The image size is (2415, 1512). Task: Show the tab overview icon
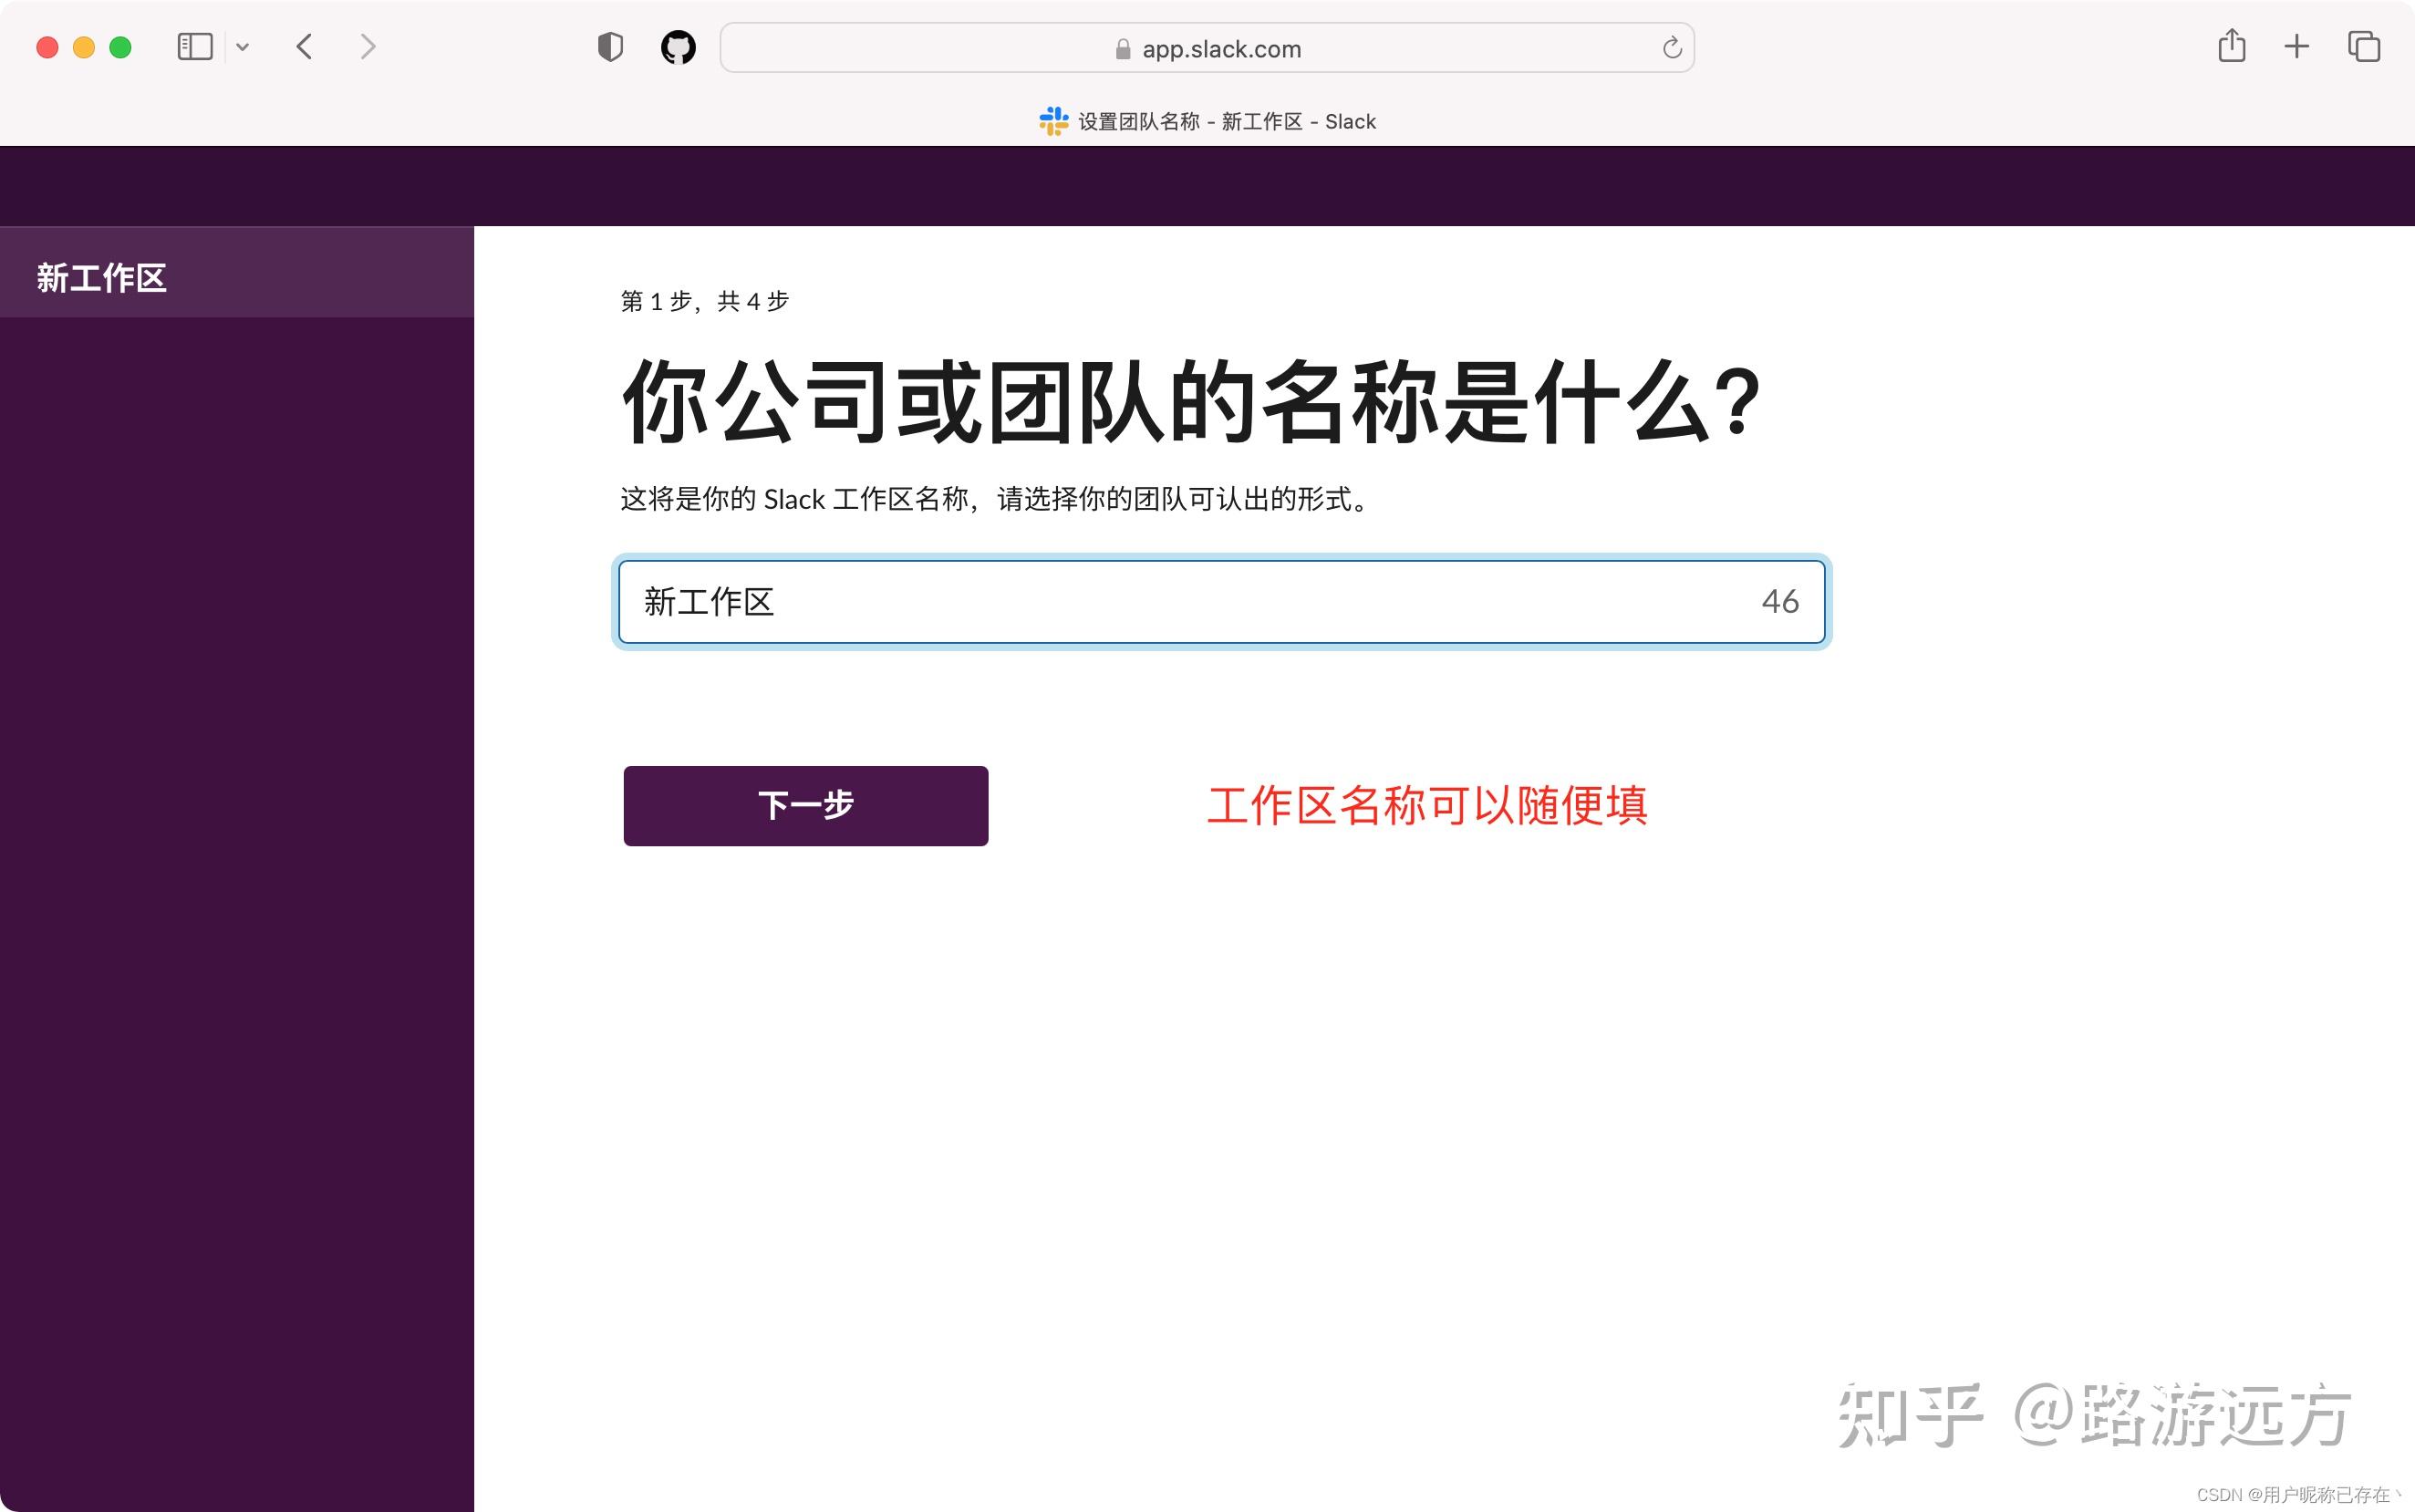(2363, 46)
